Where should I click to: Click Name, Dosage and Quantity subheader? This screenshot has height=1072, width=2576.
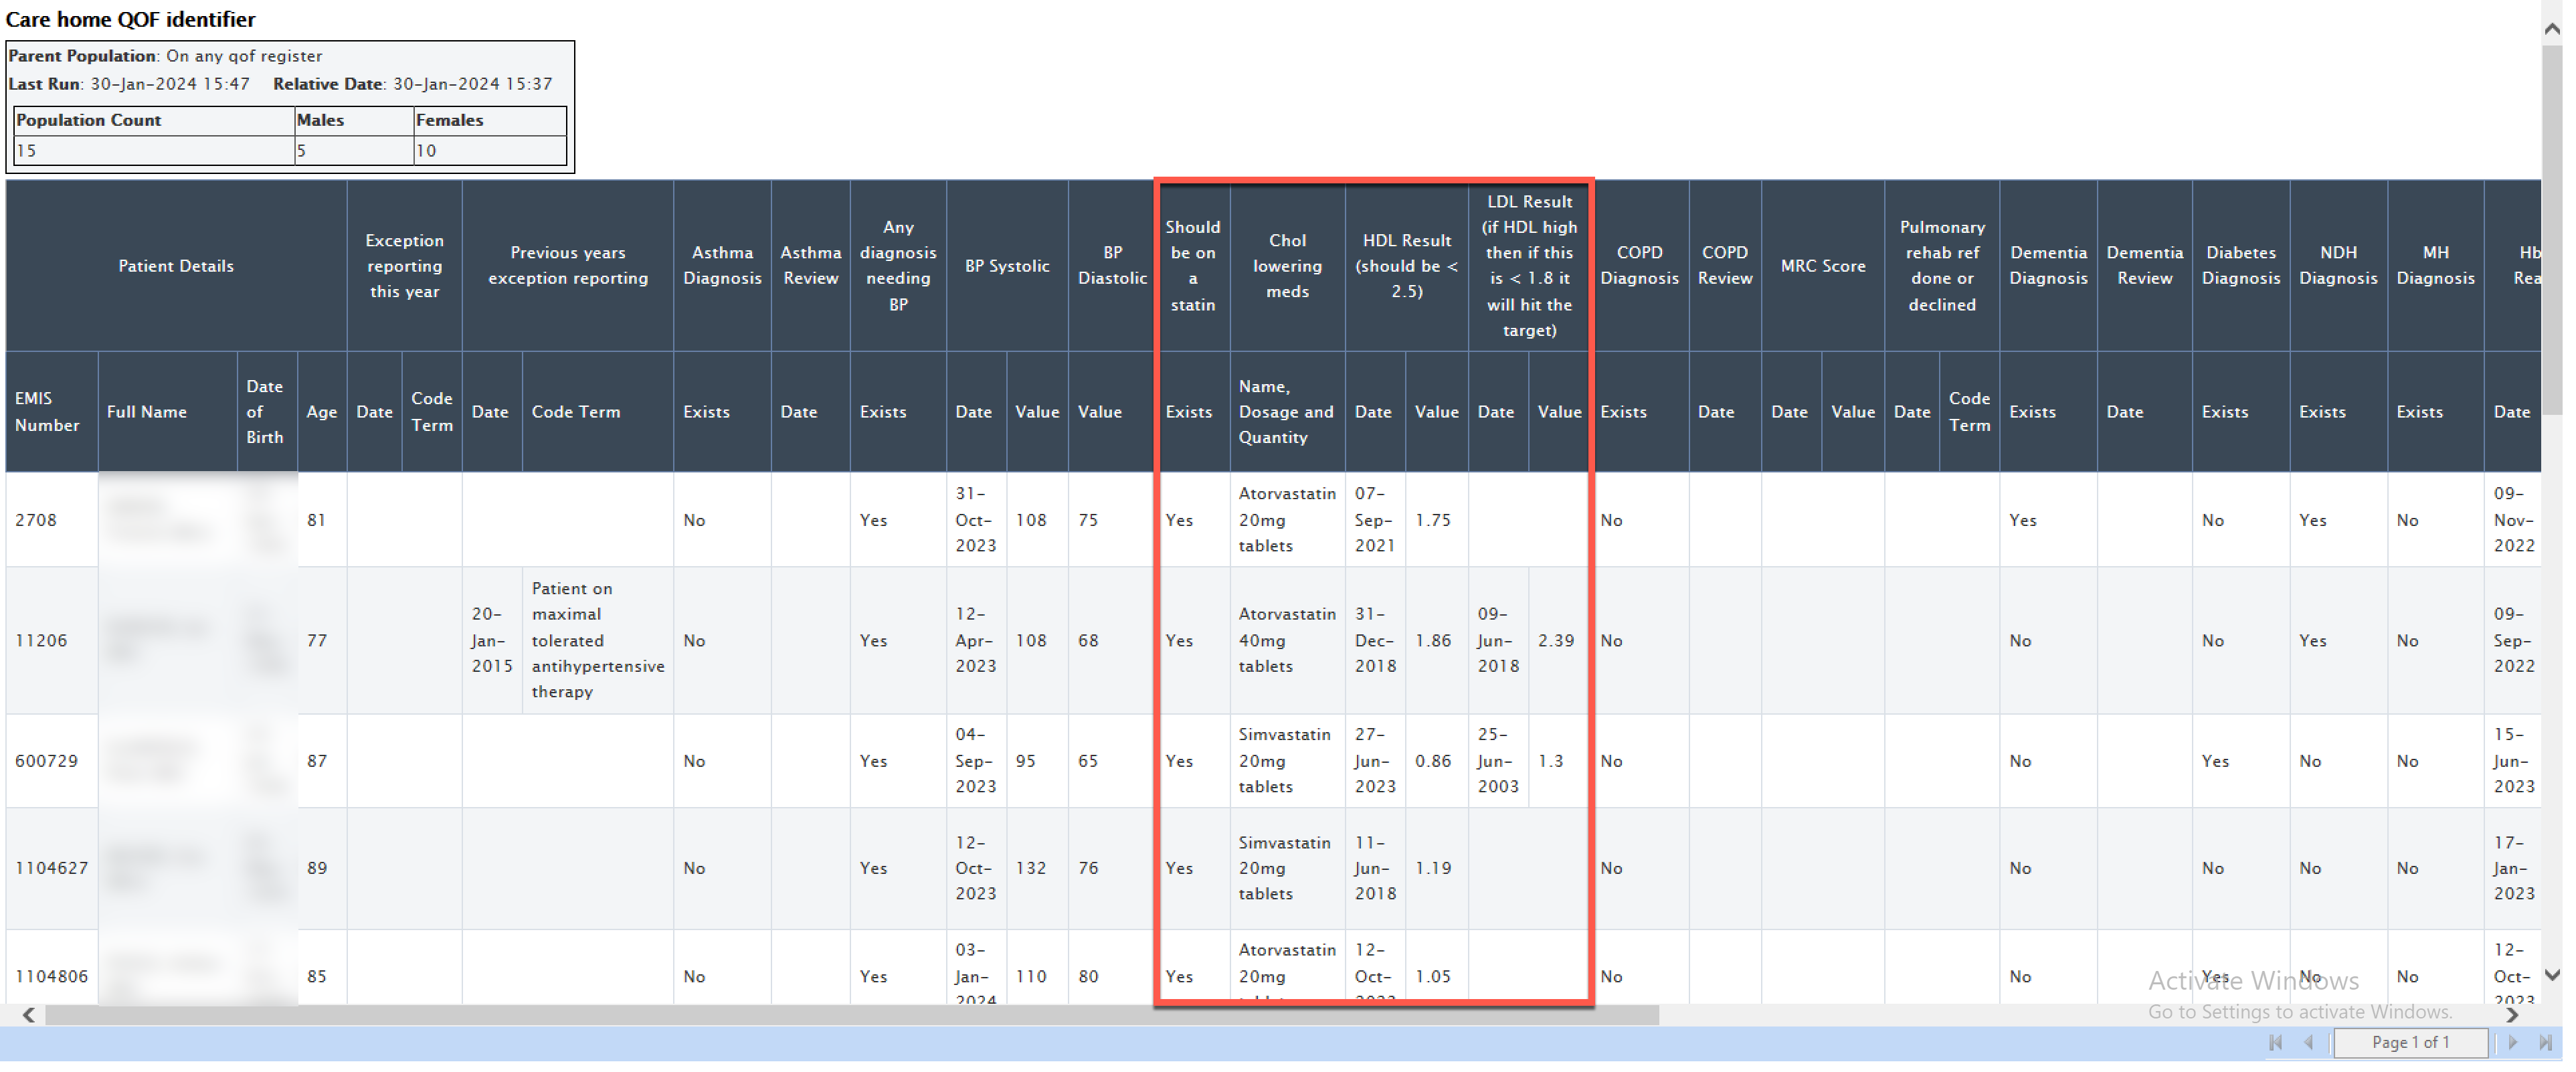pyautogui.click(x=1287, y=411)
